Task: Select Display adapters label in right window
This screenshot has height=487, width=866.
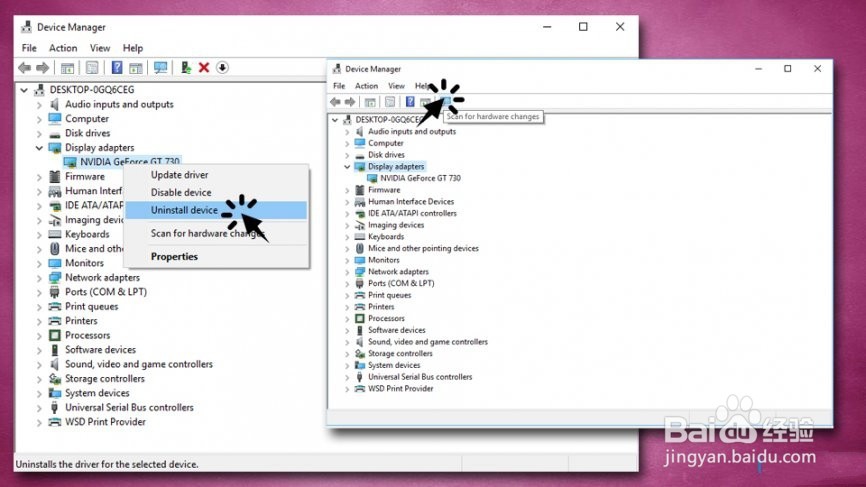Action: [396, 167]
